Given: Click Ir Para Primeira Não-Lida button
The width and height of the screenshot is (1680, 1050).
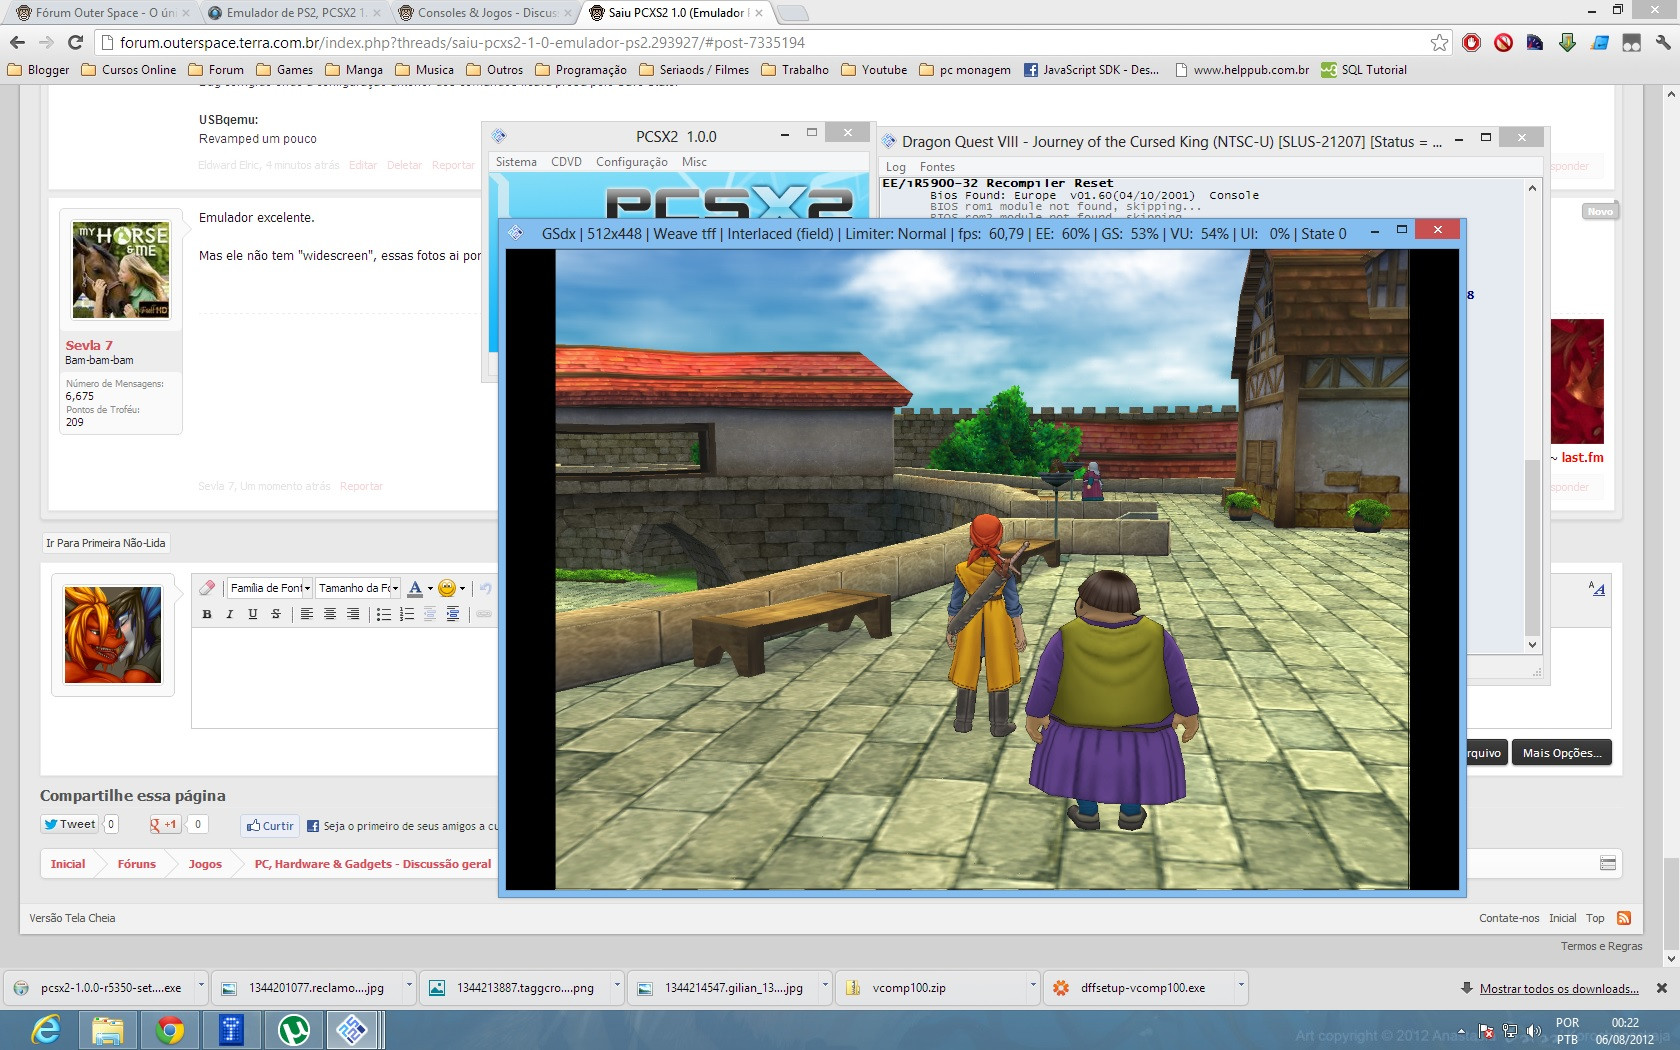Looking at the screenshot, I should coord(106,543).
